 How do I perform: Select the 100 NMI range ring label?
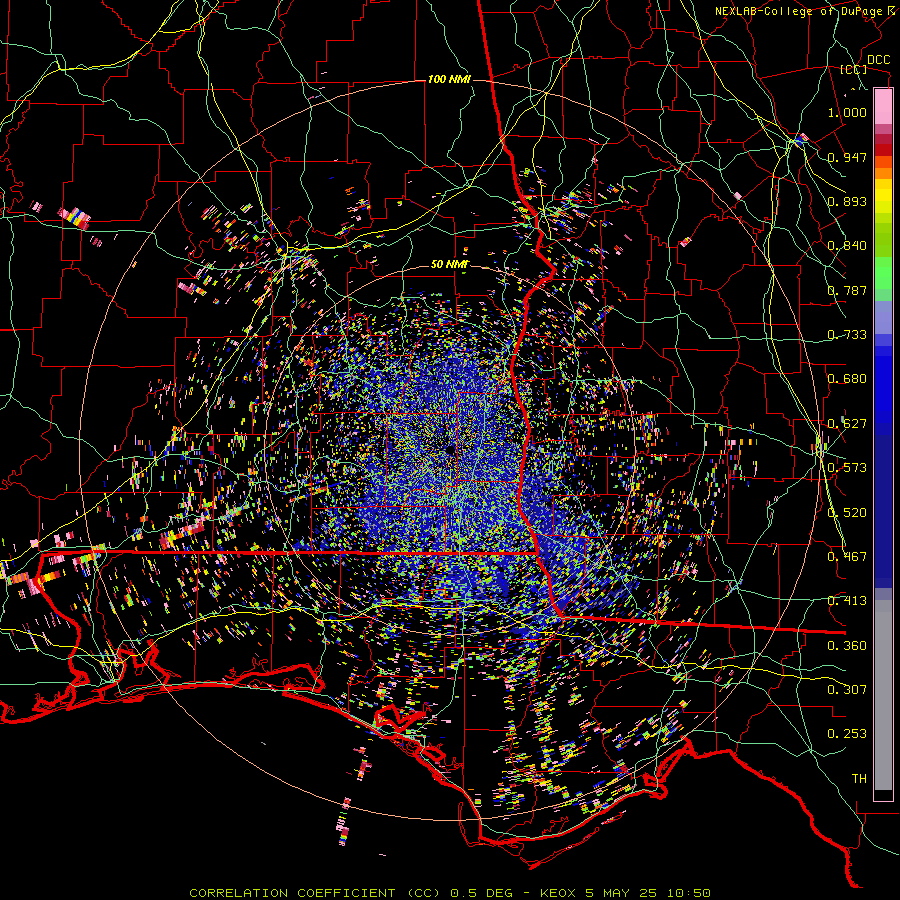(449, 79)
